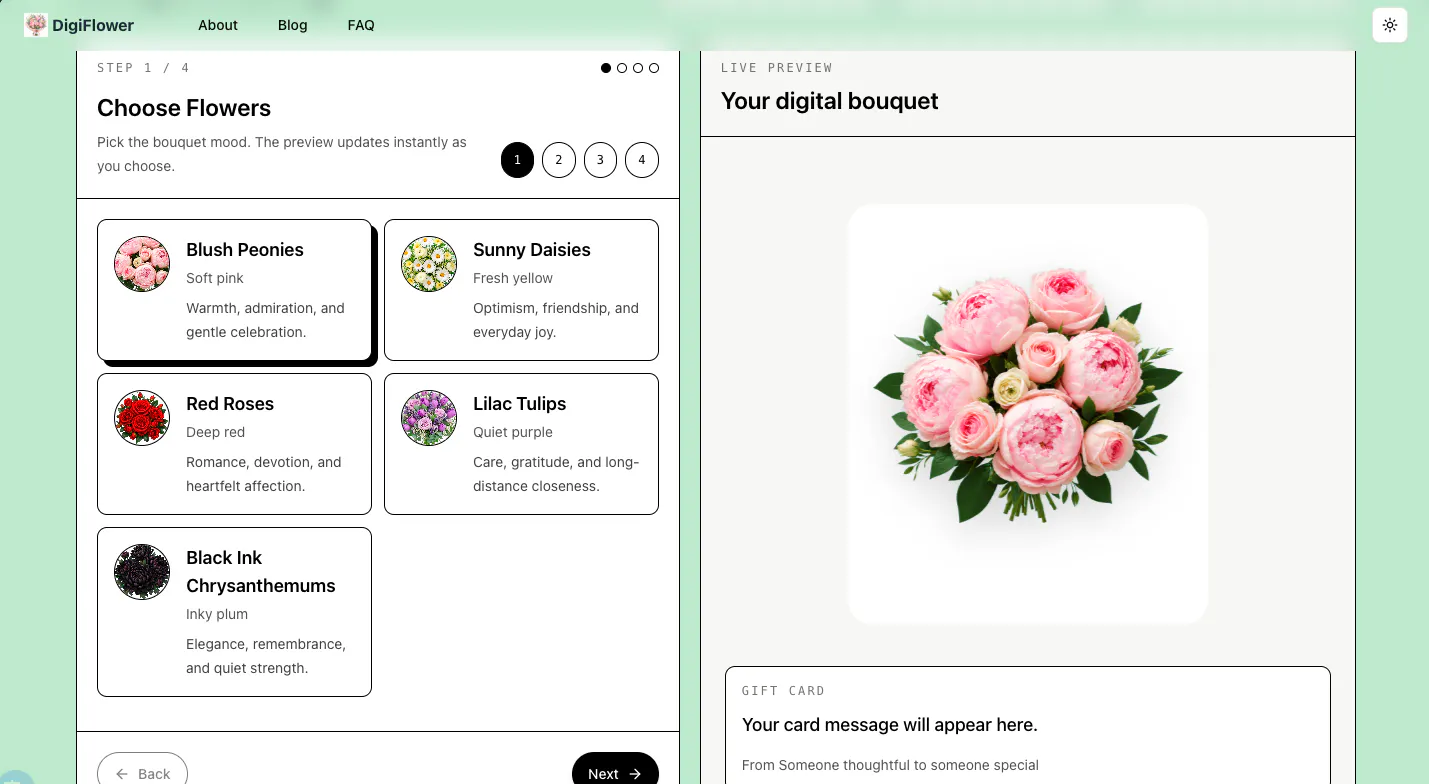The image size is (1429, 784).
Task: Select the Blush Peonies card
Action: [234, 289]
